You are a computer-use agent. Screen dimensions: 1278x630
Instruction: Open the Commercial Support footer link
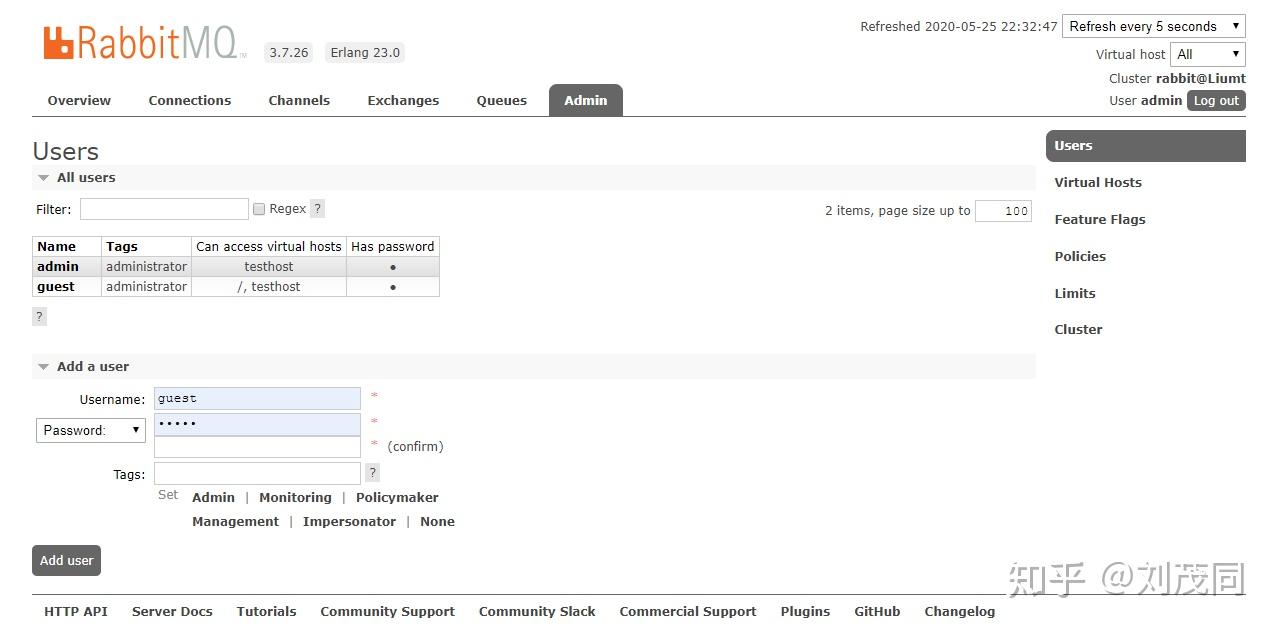tap(688, 611)
